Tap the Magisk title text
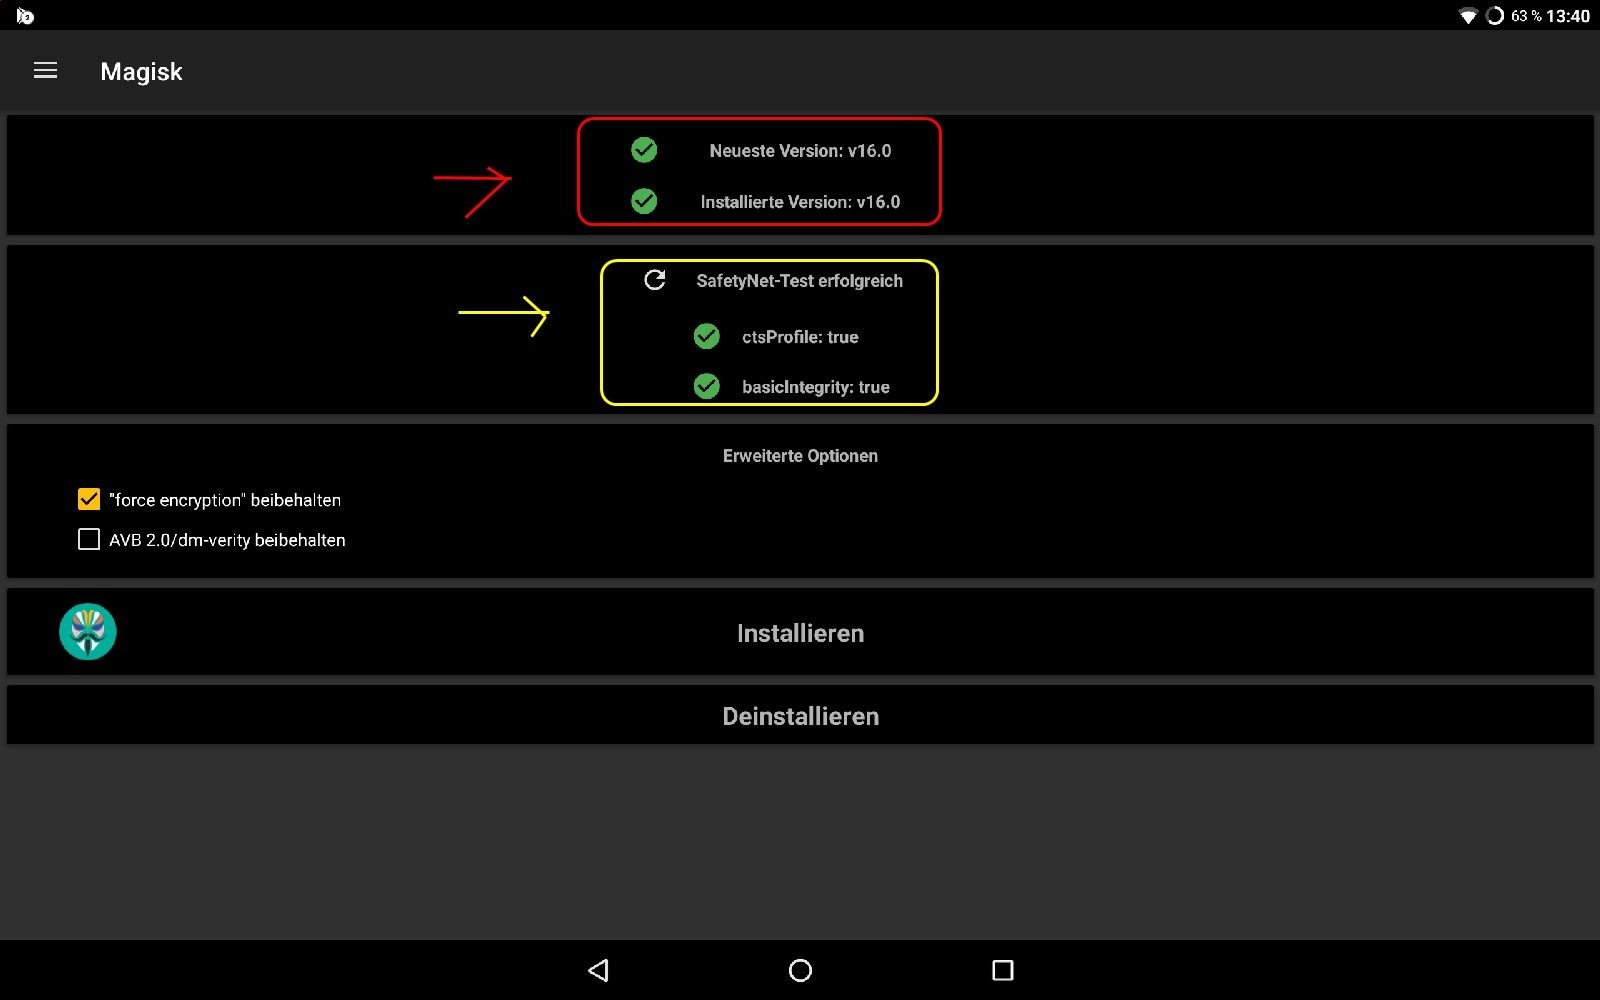 click(x=141, y=72)
